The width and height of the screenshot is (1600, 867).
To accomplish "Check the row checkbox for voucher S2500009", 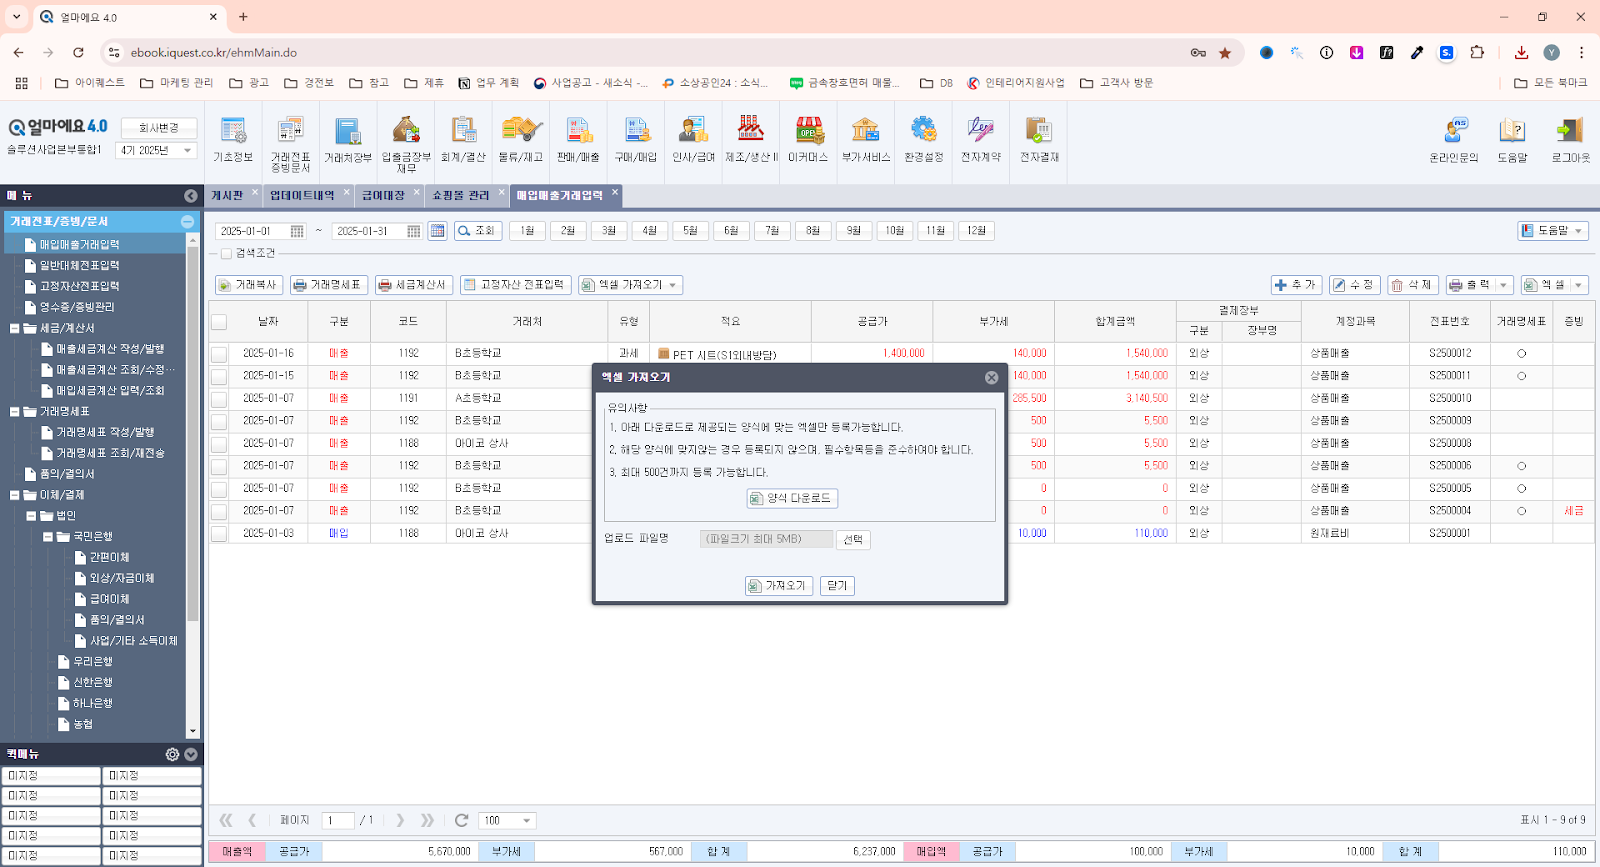I will (x=219, y=421).
